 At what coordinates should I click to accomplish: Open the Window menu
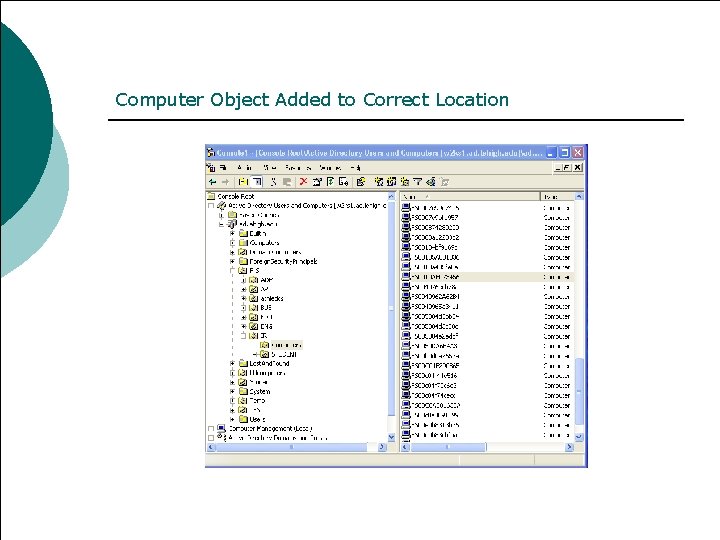coord(330,168)
